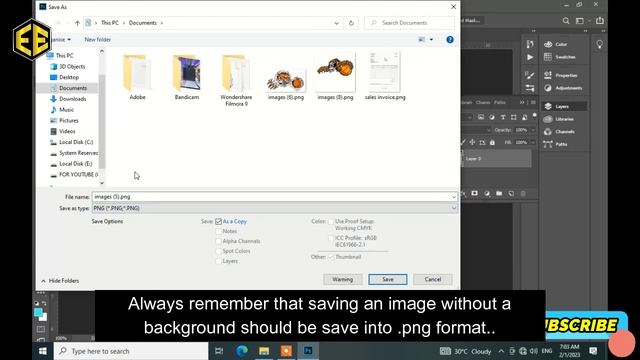The width and height of the screenshot is (640, 360).
Task: Collapse folders with Hide Folders
Action: pos(60,281)
